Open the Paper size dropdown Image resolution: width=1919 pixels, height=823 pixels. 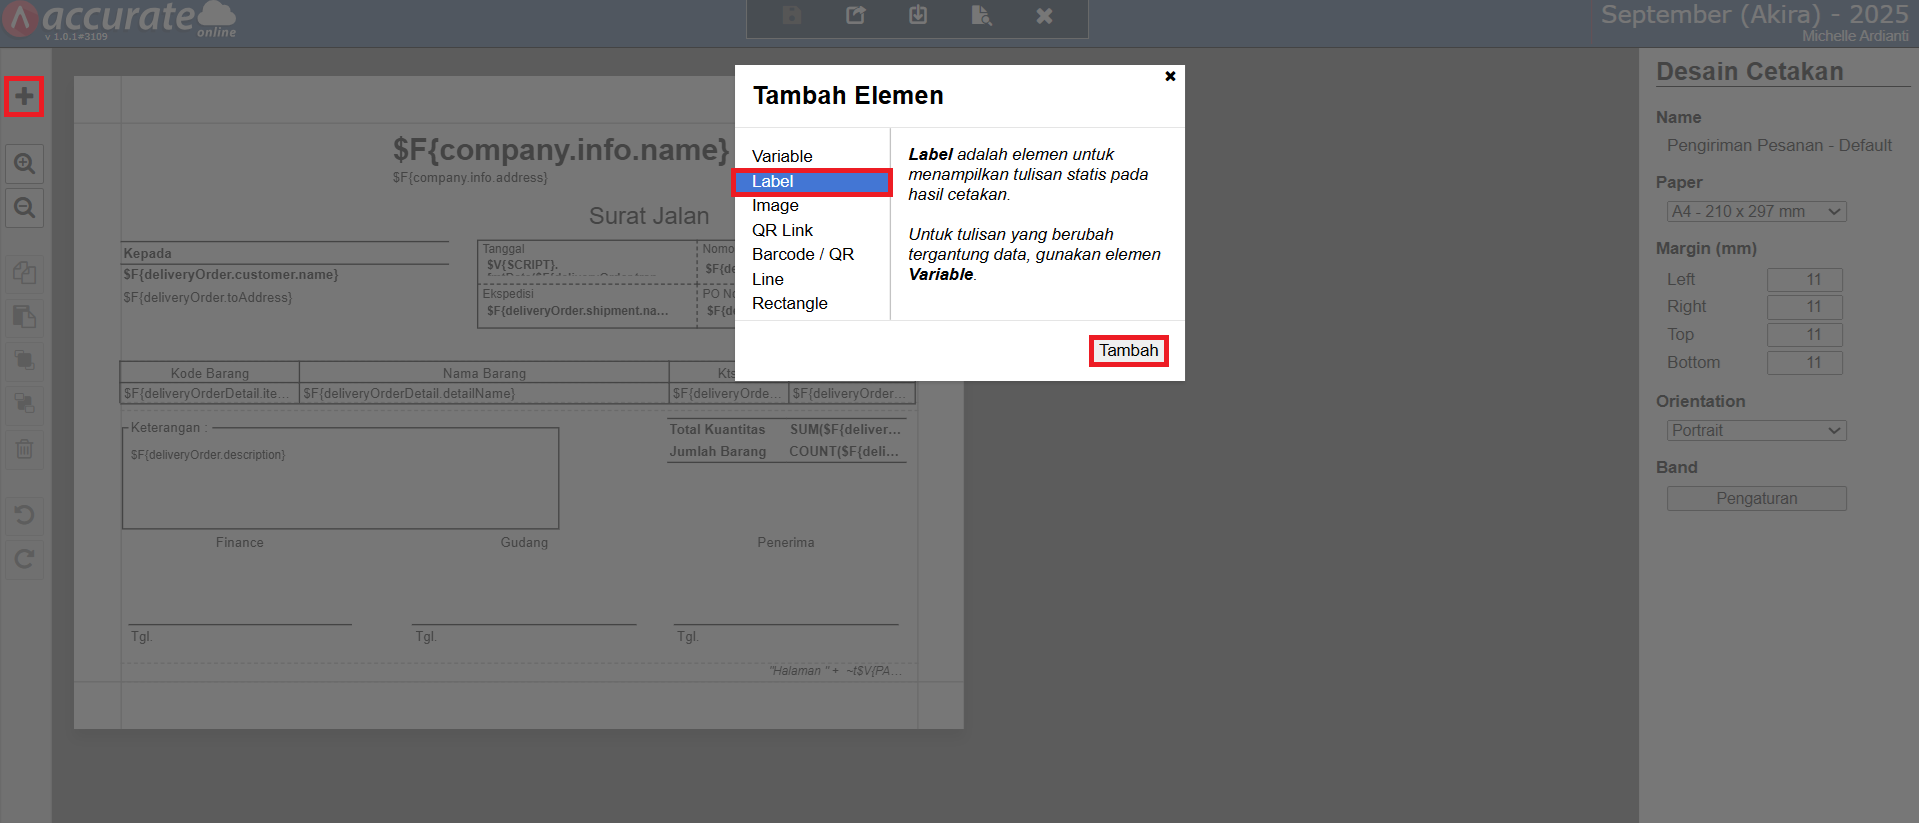point(1756,211)
